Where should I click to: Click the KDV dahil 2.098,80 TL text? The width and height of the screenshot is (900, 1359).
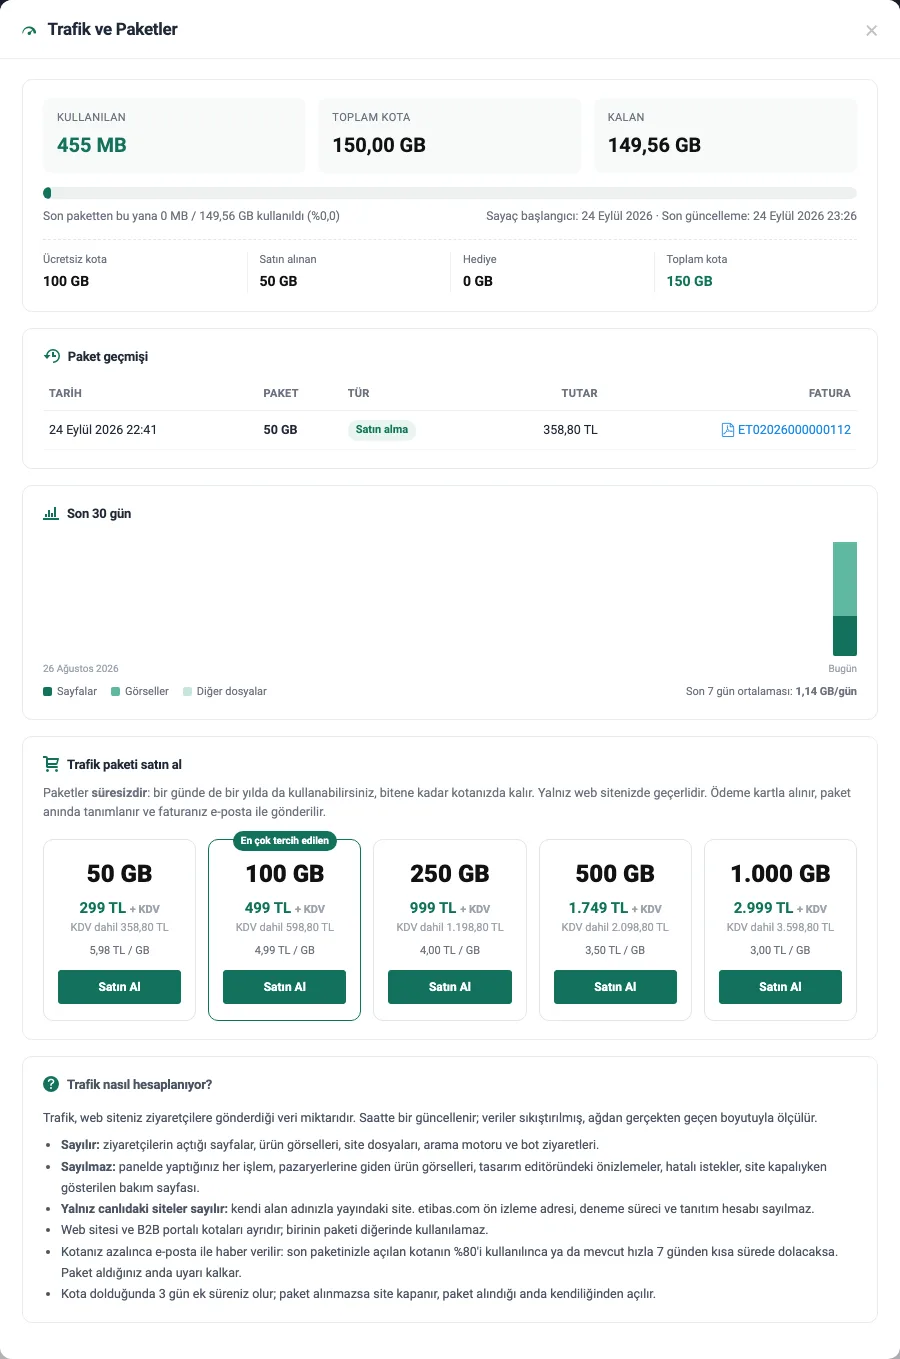pos(615,927)
